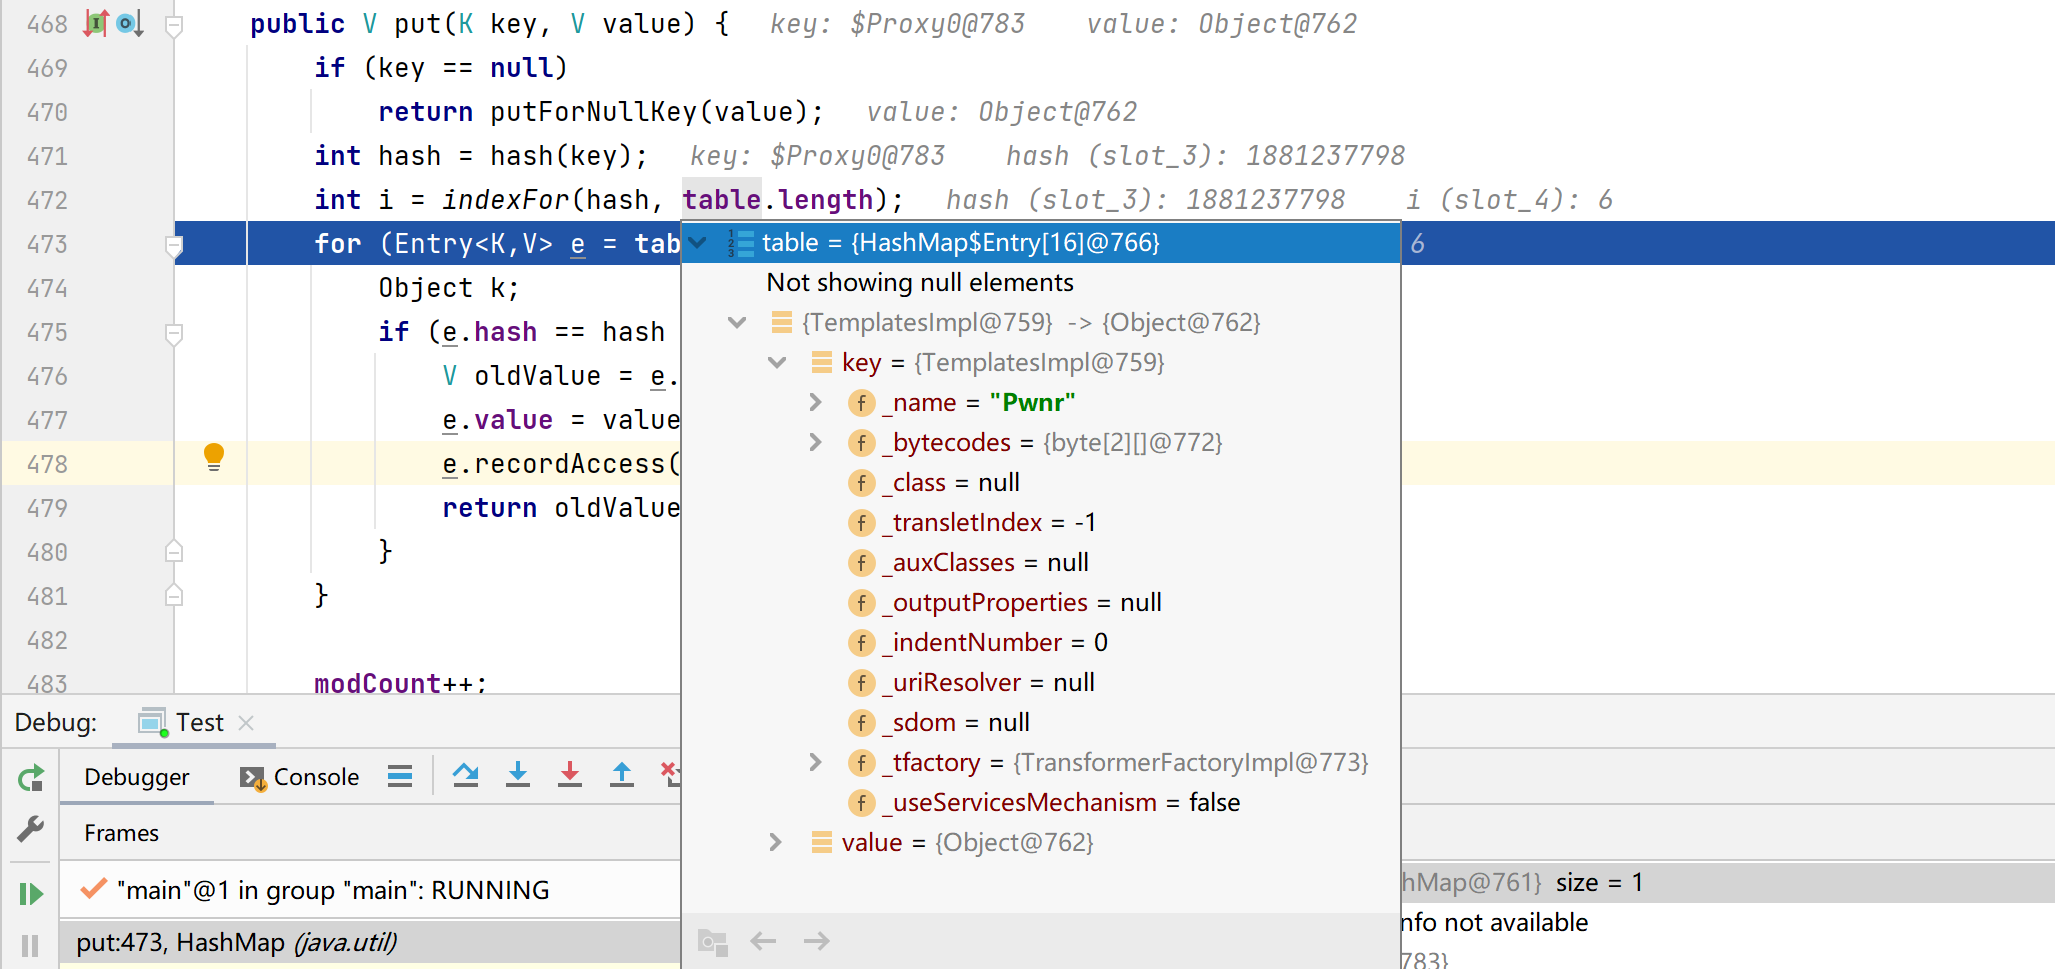Viewport: 2055px width, 969px height.
Task: Click fold end marker on line 480
Action: (174, 551)
